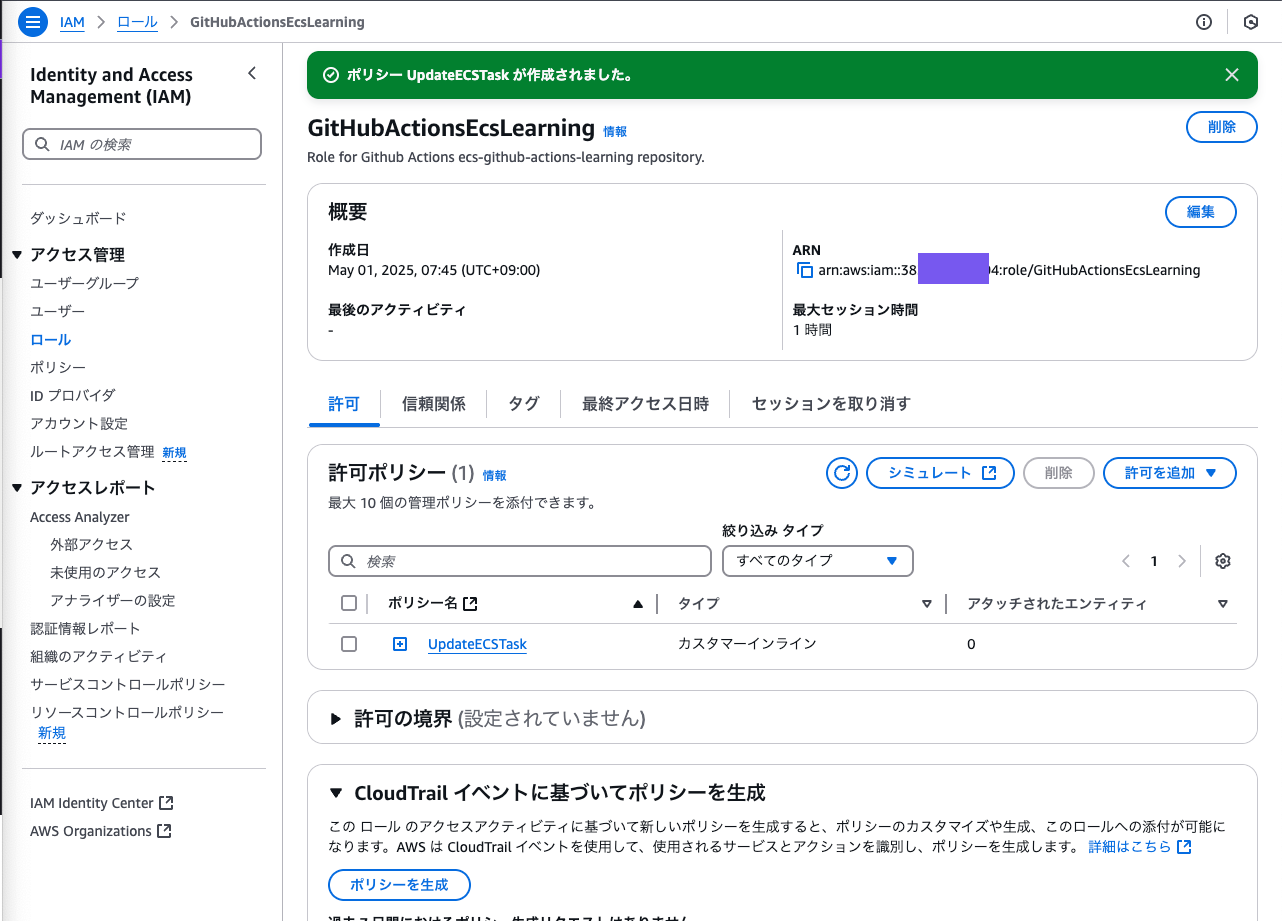Image resolution: width=1282 pixels, height=921 pixels.
Task: Collapse the IAM sidebar with the chevron
Action: click(252, 73)
